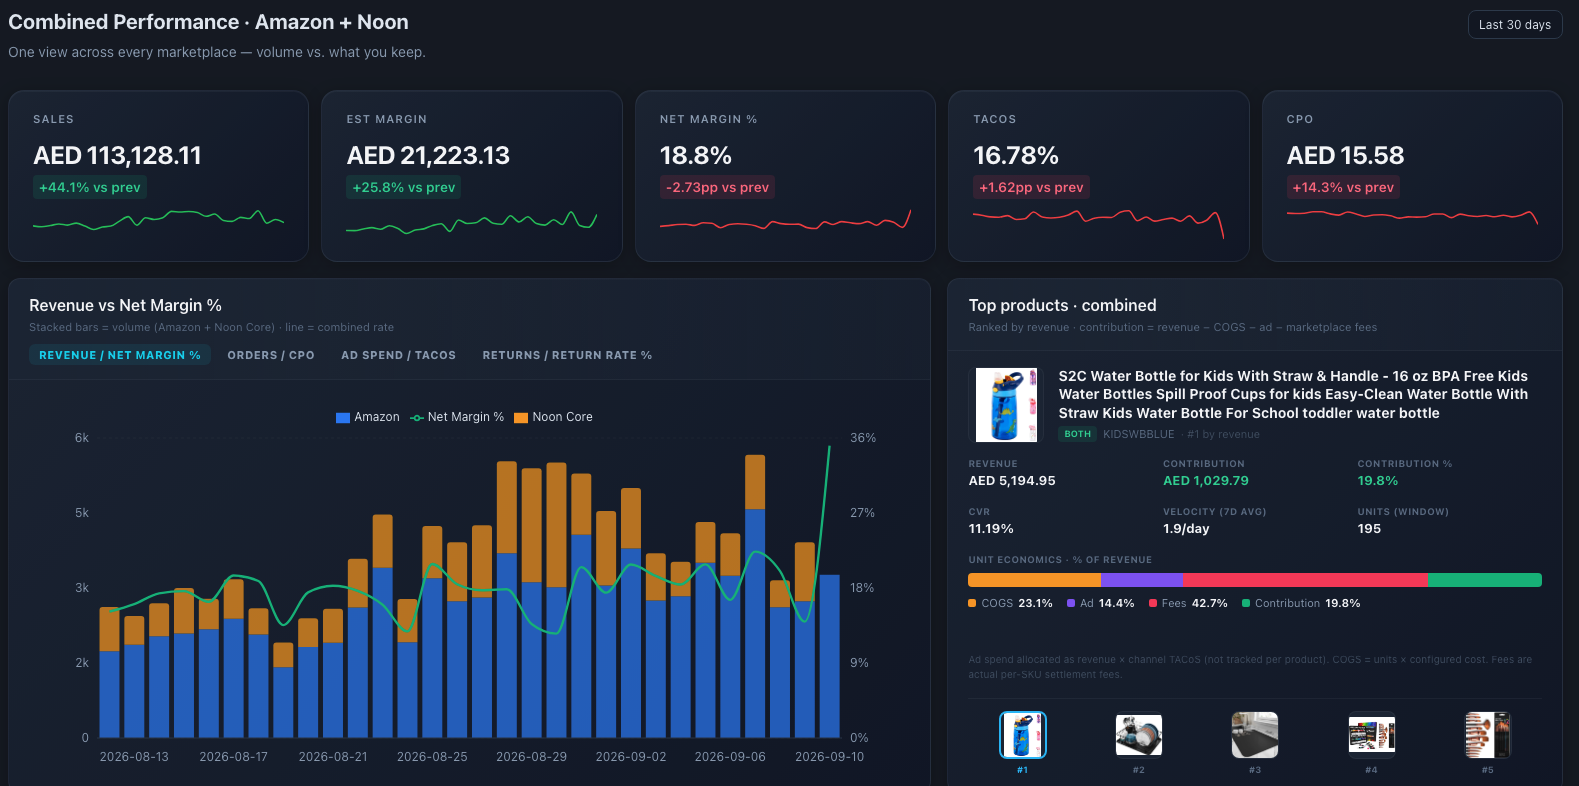The width and height of the screenshot is (1579, 786).
Task: Open the Last 30 days range selector
Action: click(x=1514, y=25)
